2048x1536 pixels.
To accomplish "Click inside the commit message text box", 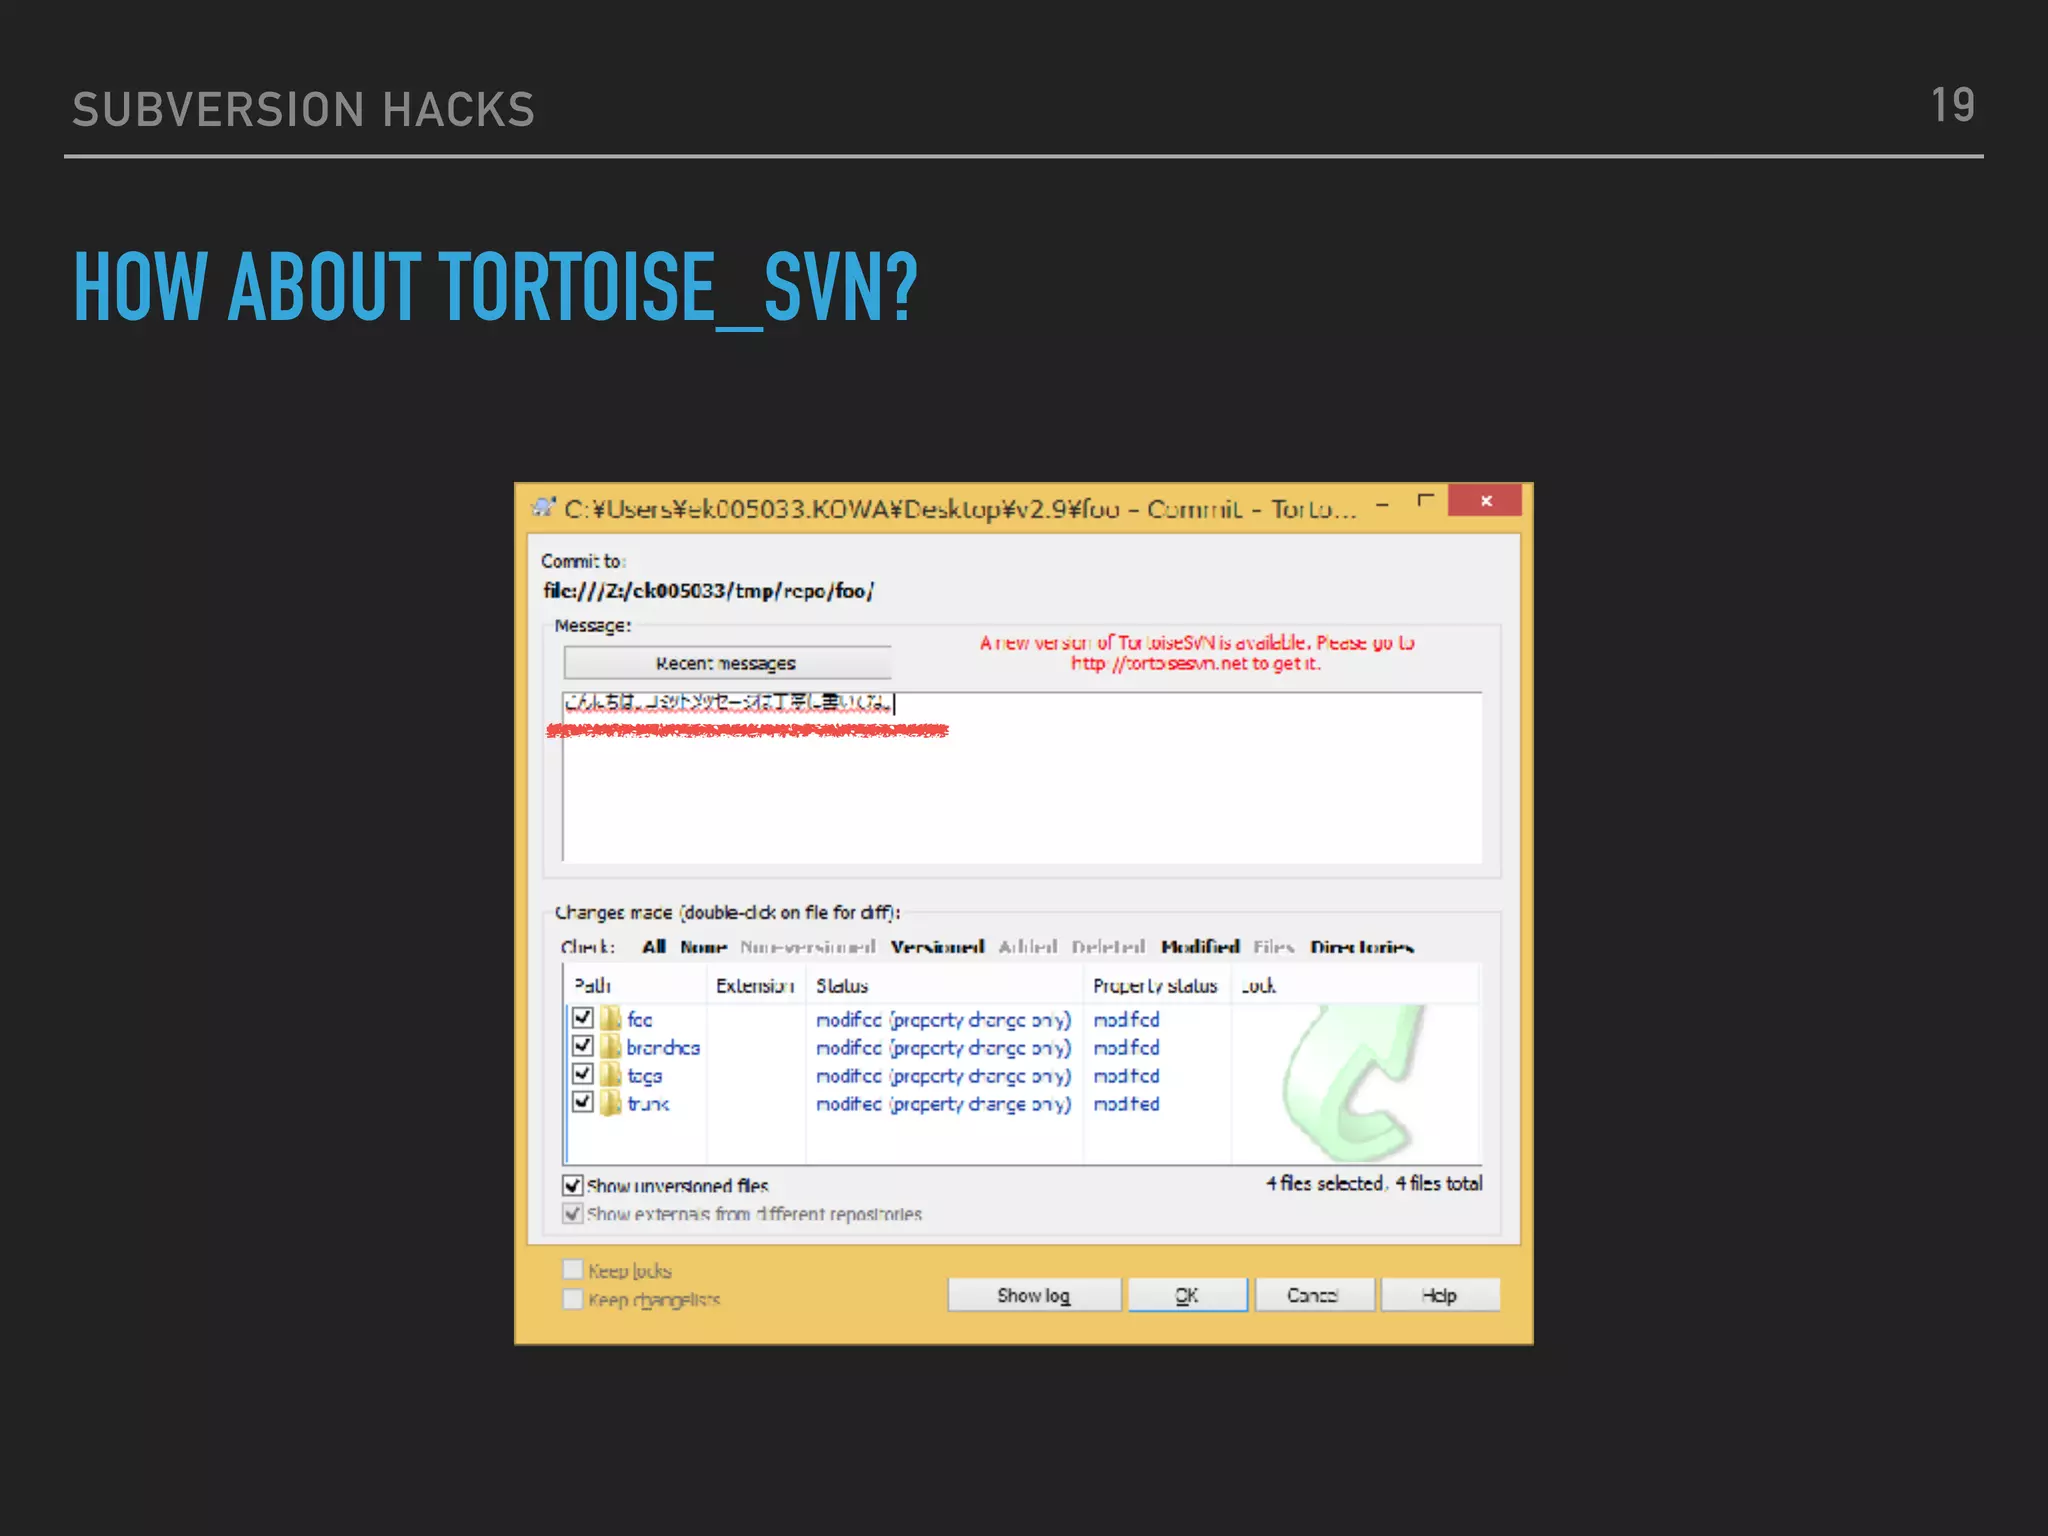I will coord(1020,790).
